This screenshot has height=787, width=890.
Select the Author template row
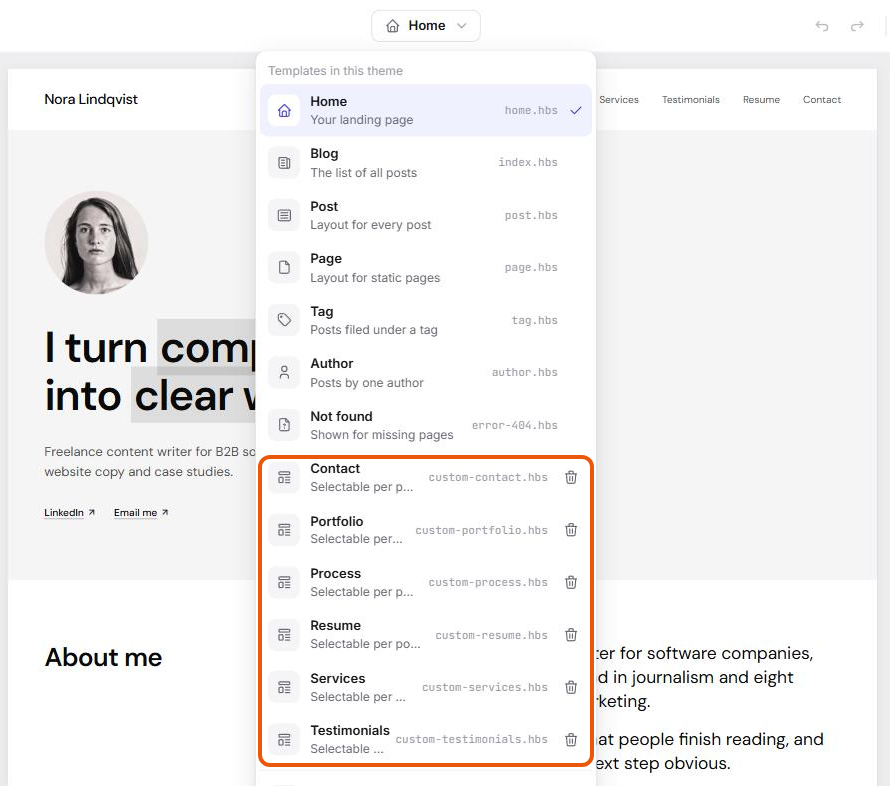(426, 373)
